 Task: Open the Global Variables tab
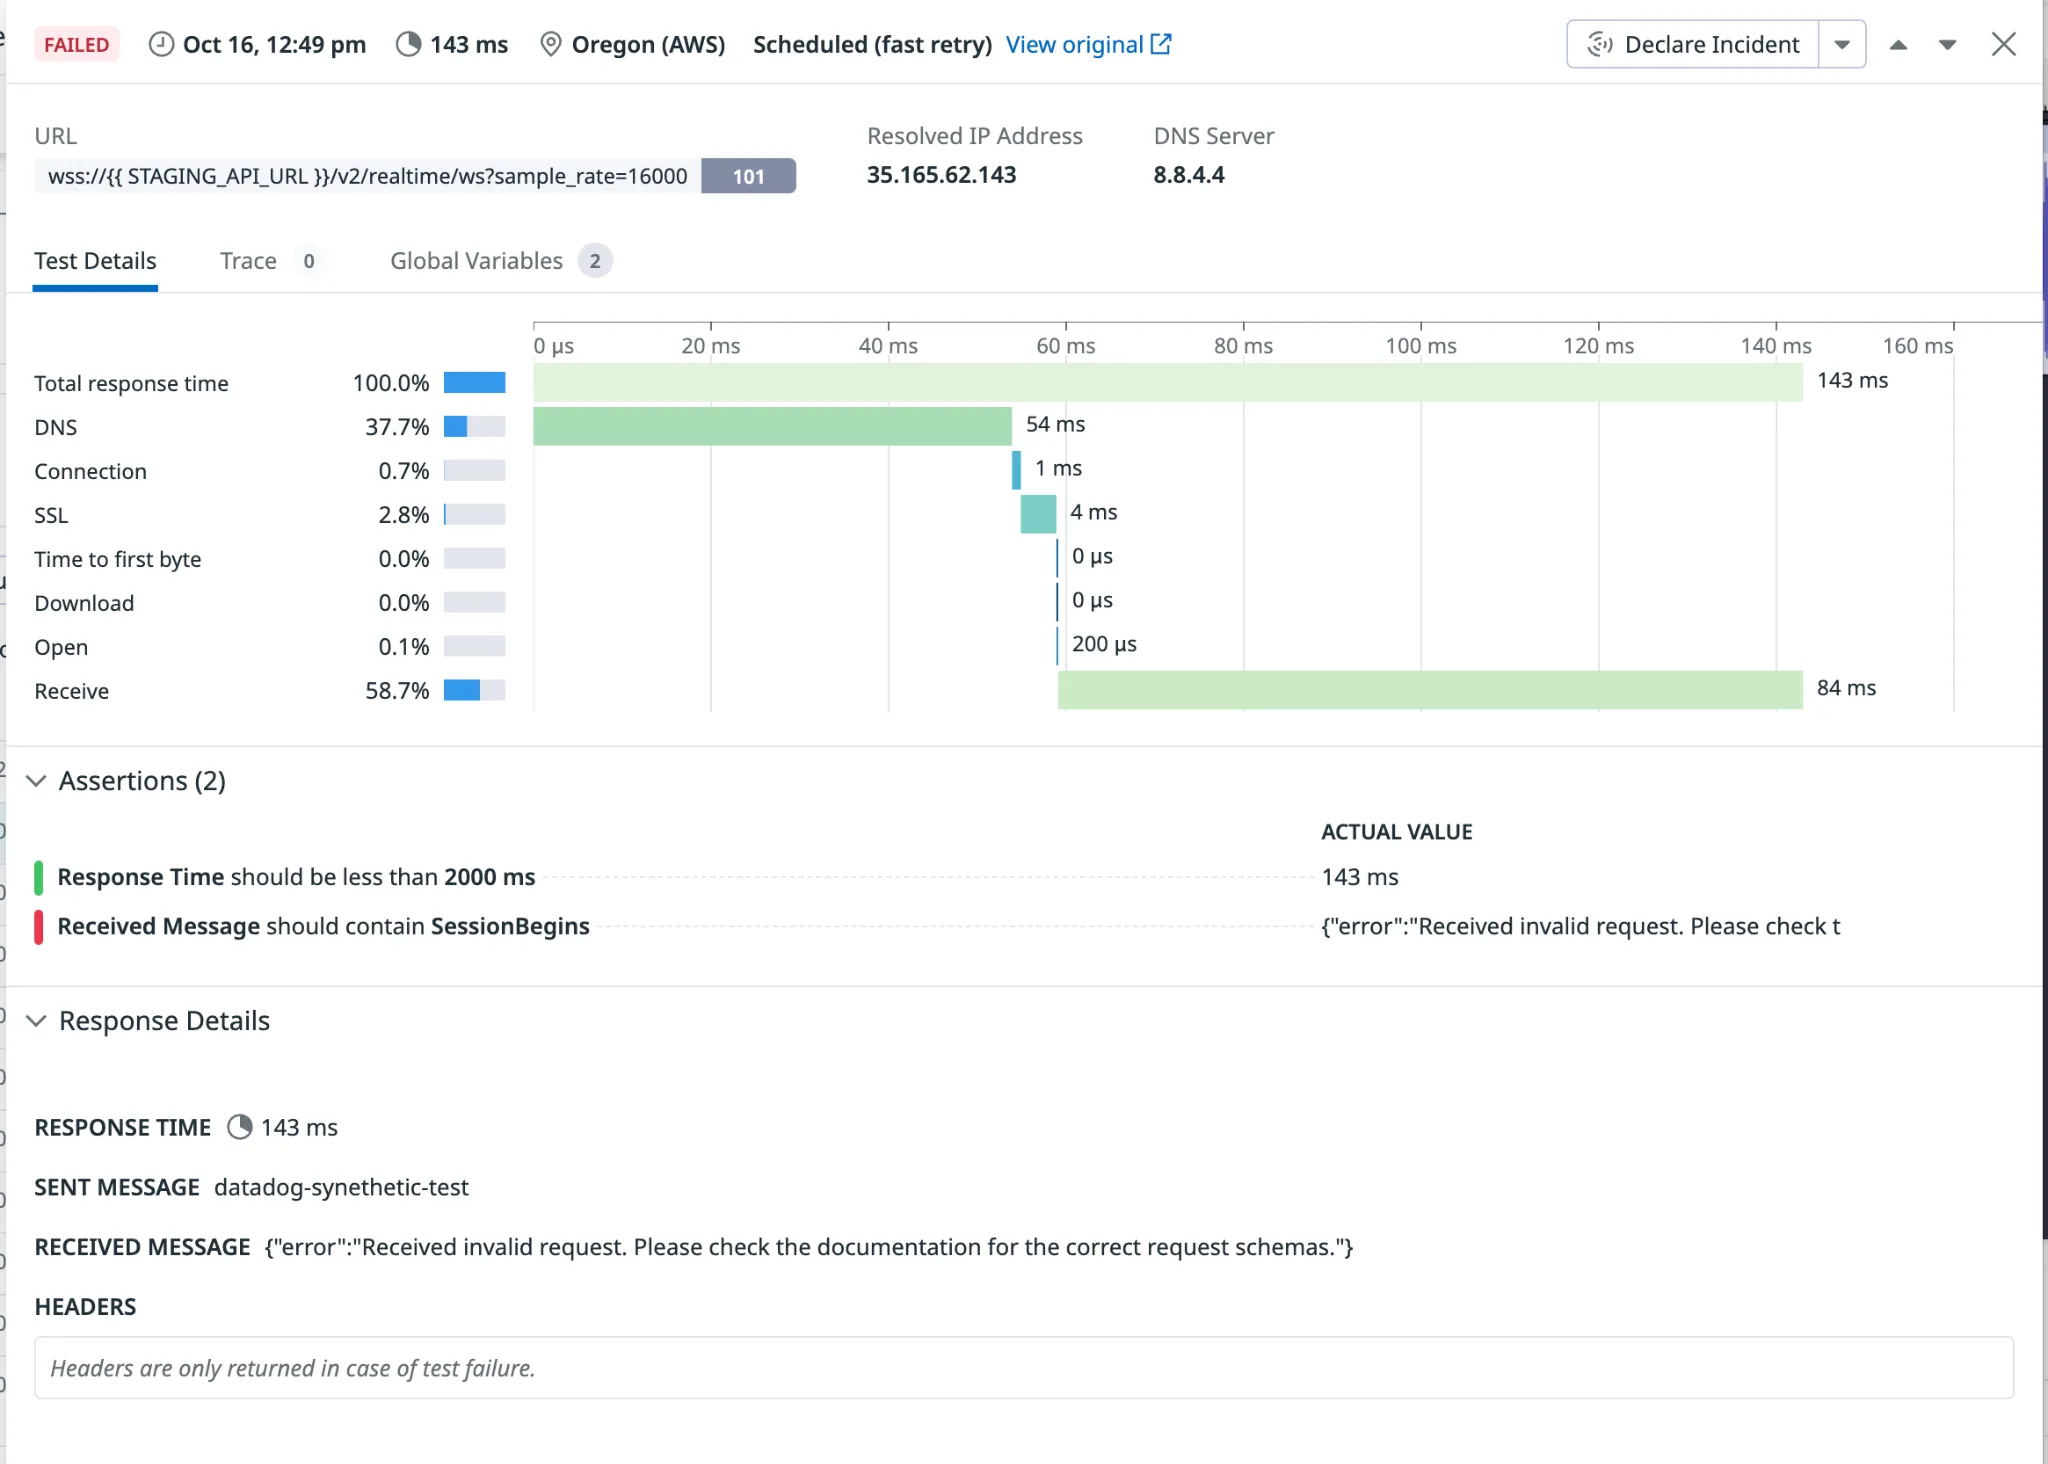point(477,261)
